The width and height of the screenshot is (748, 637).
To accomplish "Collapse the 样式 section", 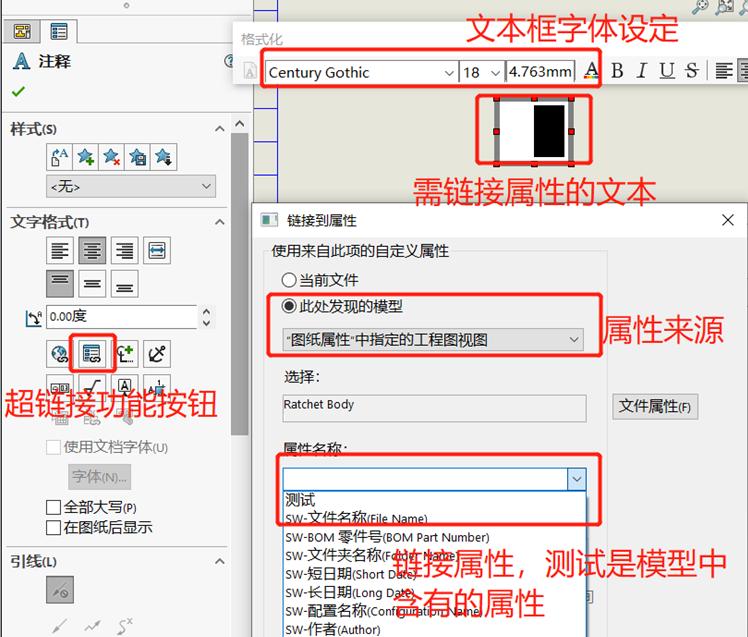I will tap(219, 129).
